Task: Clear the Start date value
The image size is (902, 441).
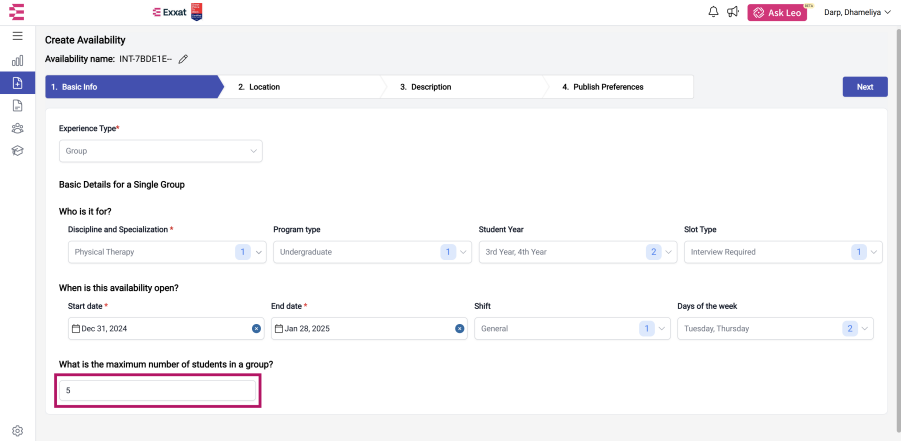Action: (x=256, y=329)
